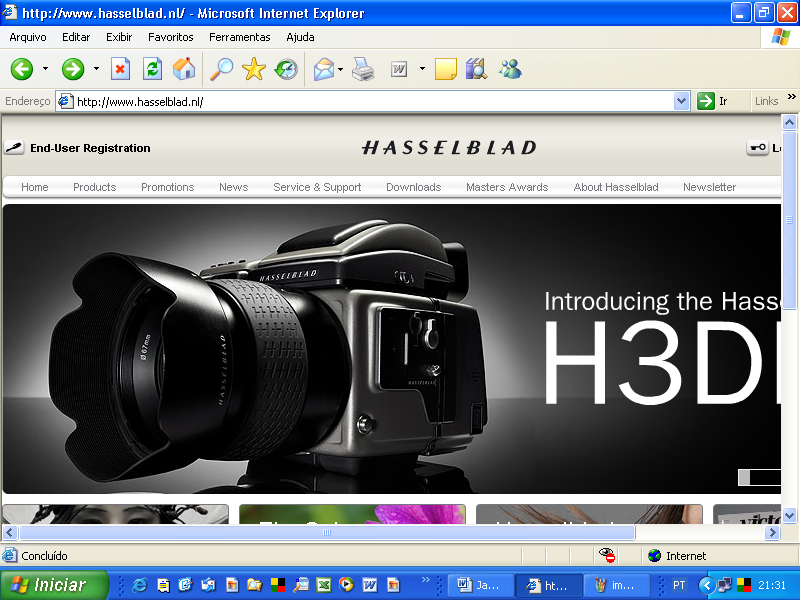Click the Home navigation link

(x=35, y=187)
